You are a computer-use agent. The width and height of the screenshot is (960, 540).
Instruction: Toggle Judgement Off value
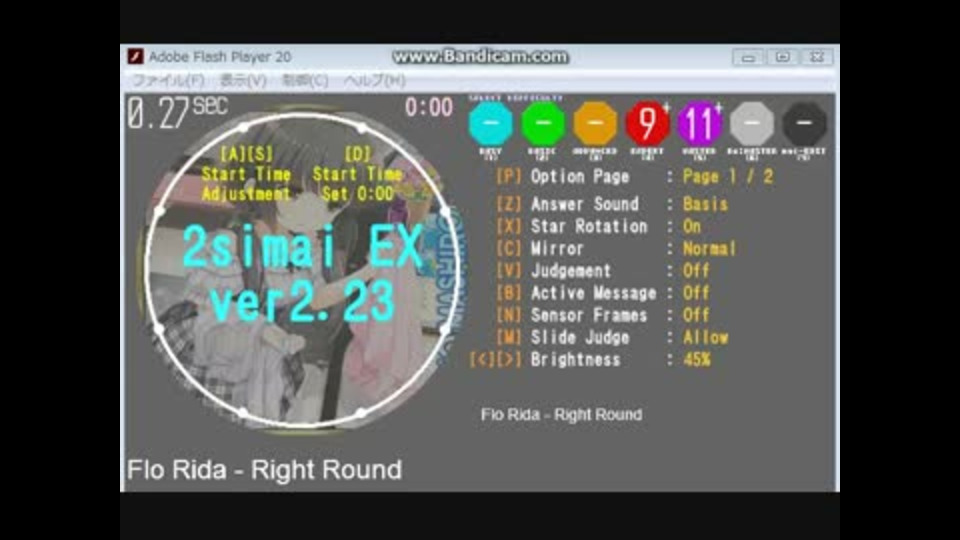(x=696, y=271)
